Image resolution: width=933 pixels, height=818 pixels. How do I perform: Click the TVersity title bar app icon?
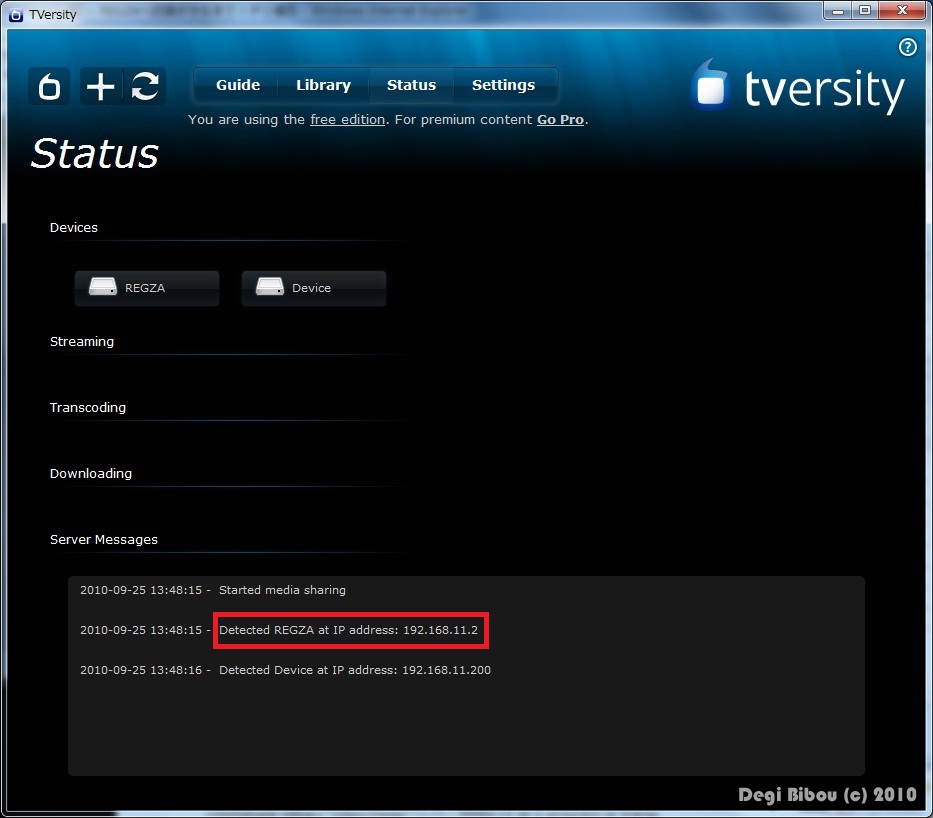[x=16, y=15]
